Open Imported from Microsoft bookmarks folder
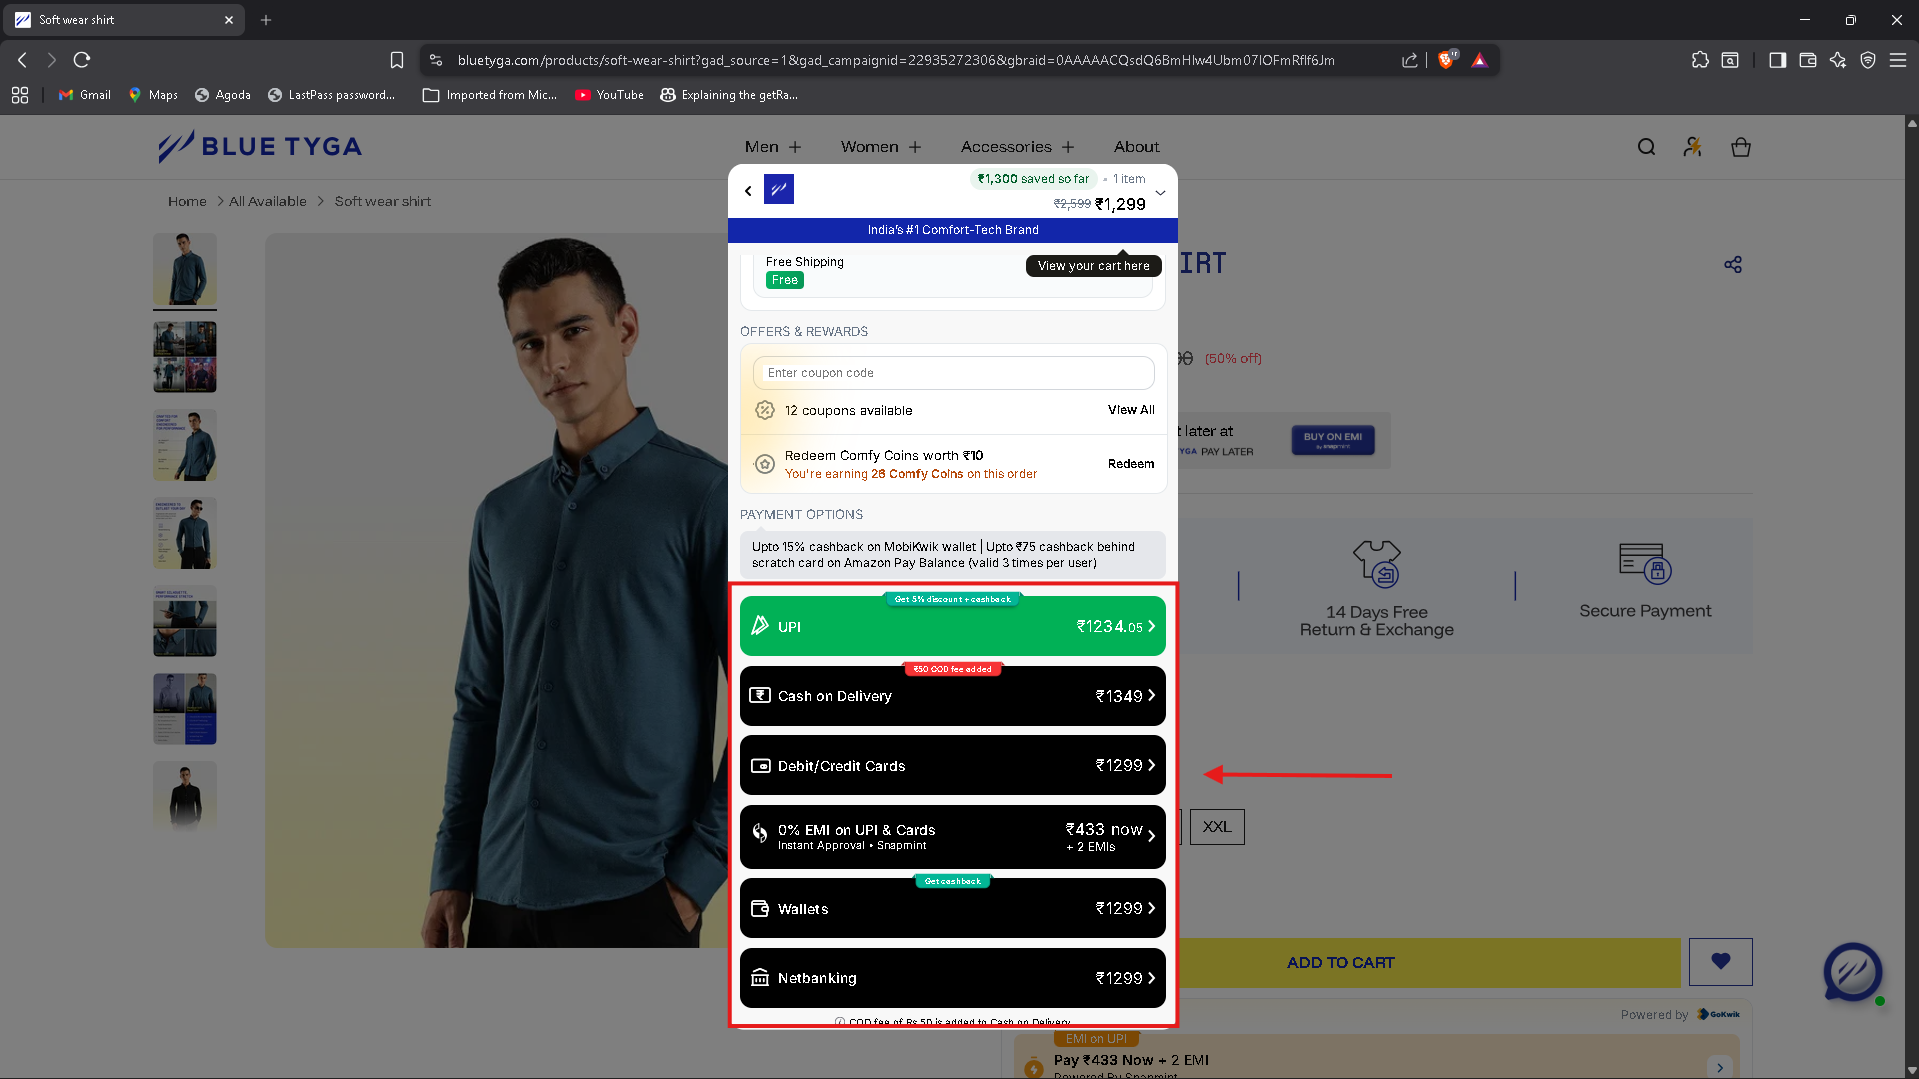Image resolution: width=1919 pixels, height=1079 pixels. coord(490,95)
